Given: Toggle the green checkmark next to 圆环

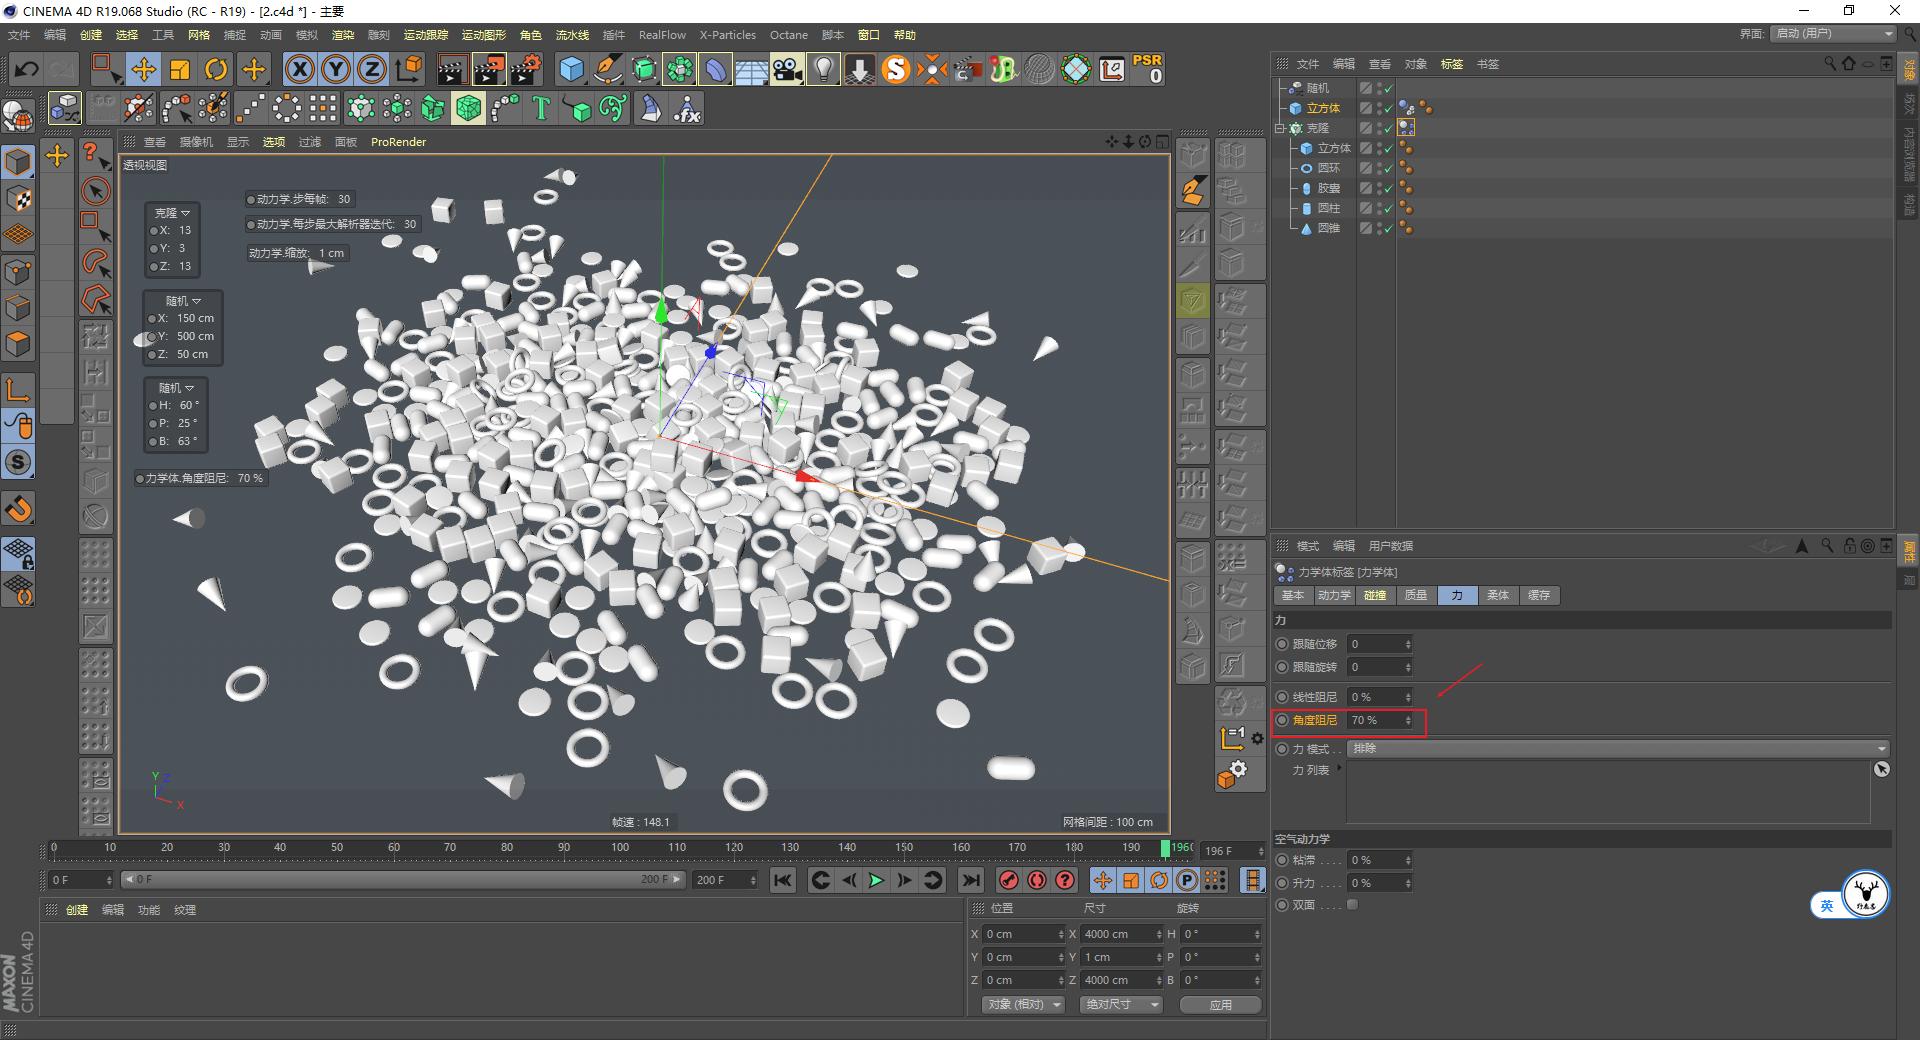Looking at the screenshot, I should pyautogui.click(x=1390, y=167).
